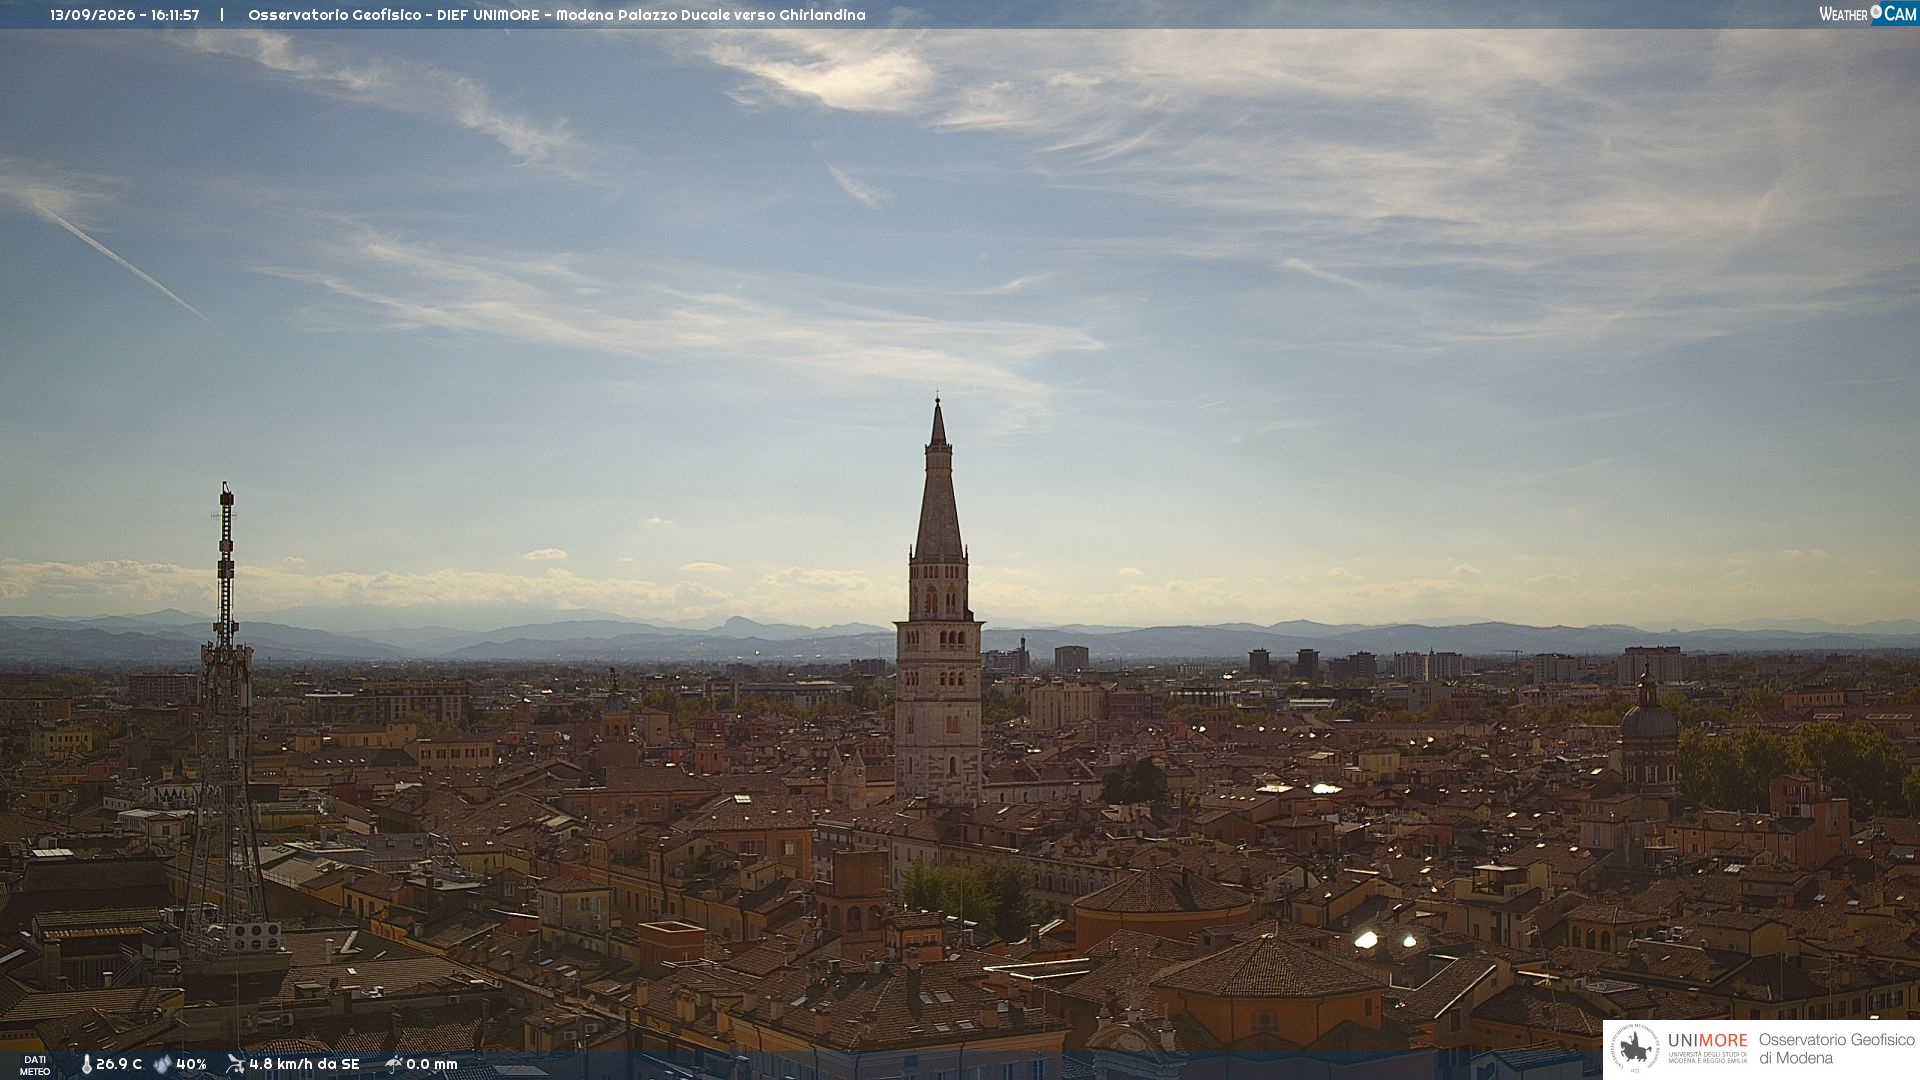Click the Osservatorio Geofisico di Modena caption
Image resolution: width=1920 pixels, height=1080 pixels.
tap(1836, 1049)
